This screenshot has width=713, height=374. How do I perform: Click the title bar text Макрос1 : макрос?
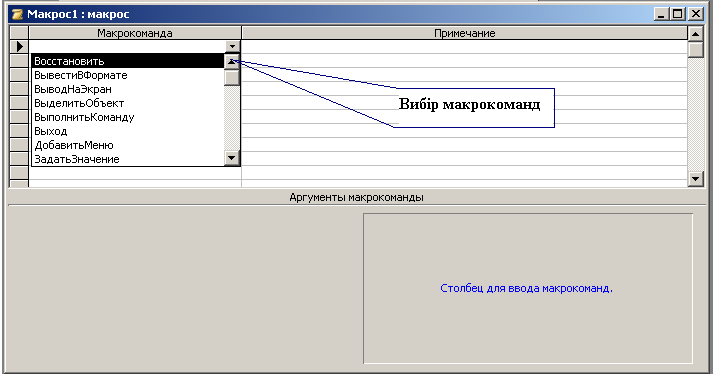click(78, 14)
